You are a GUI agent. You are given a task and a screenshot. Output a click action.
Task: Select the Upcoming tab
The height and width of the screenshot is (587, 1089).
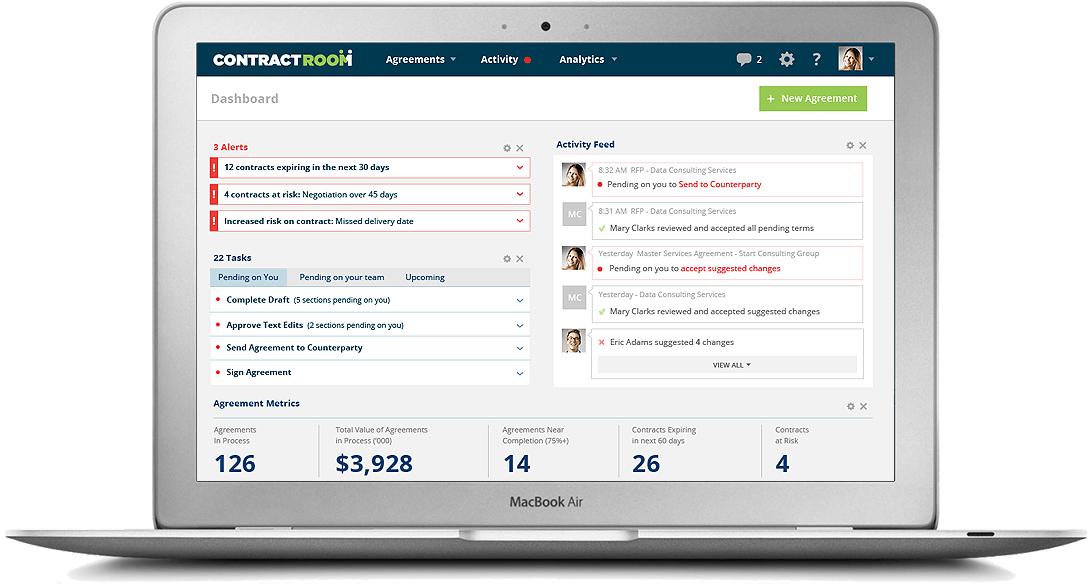click(x=425, y=277)
